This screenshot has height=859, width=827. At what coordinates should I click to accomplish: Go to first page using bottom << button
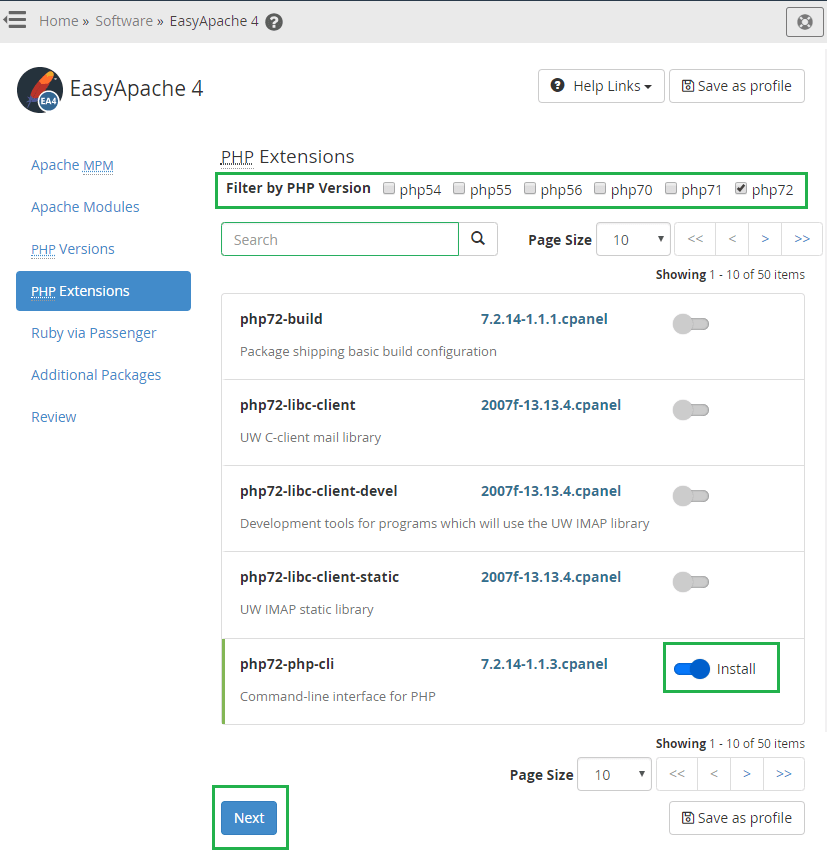pos(677,774)
